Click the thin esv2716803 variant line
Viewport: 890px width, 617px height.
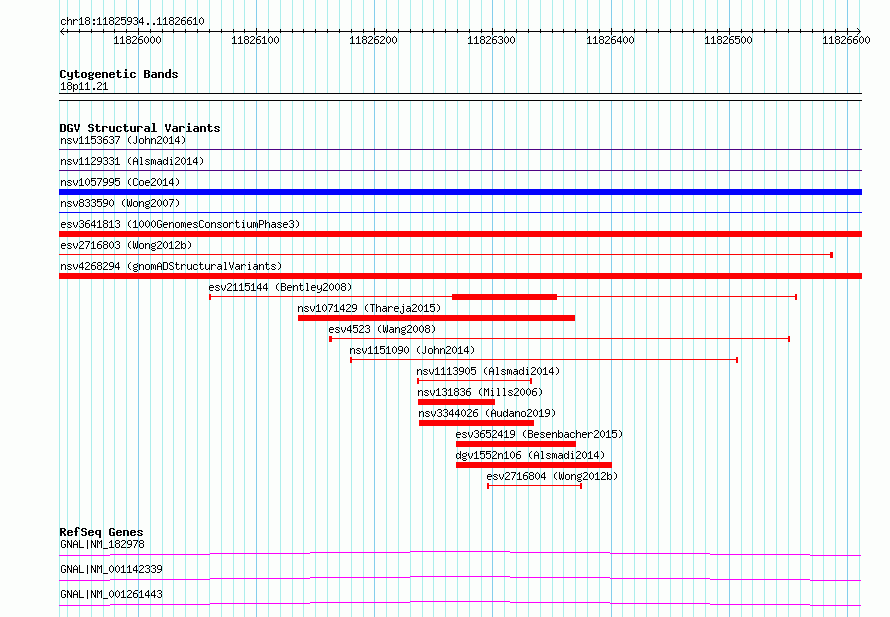pos(446,255)
